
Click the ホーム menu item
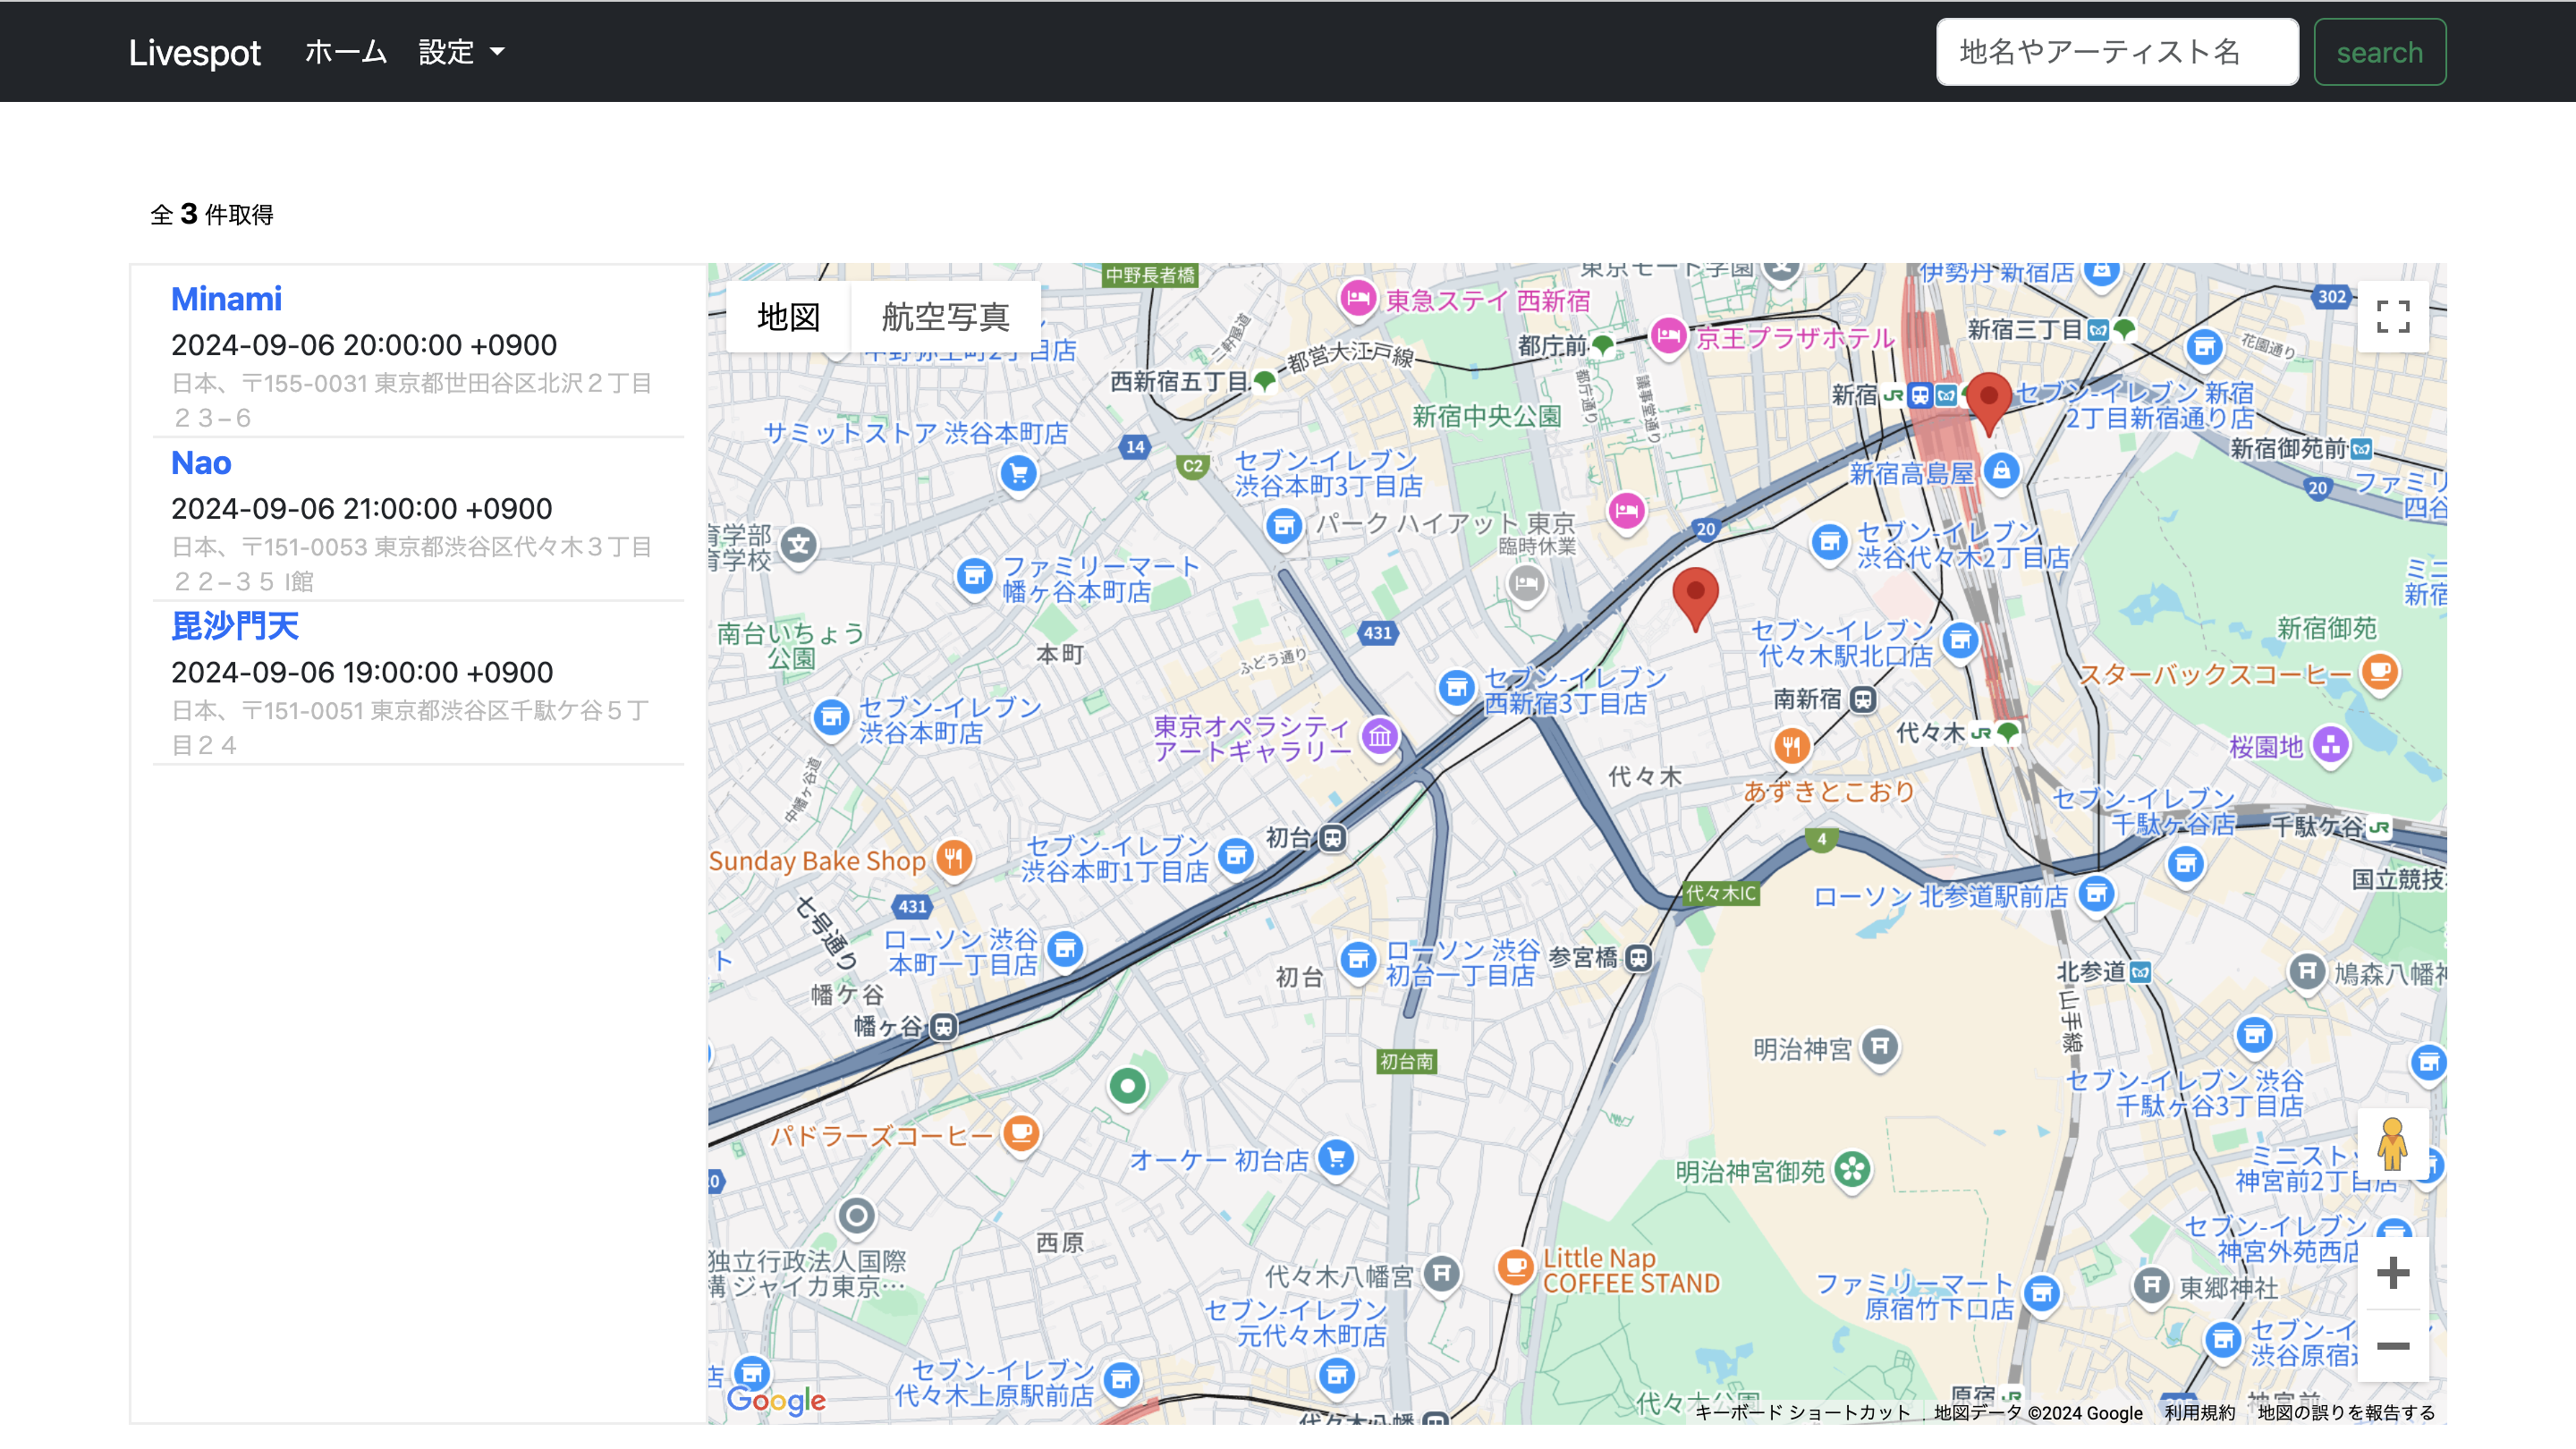(x=345, y=51)
